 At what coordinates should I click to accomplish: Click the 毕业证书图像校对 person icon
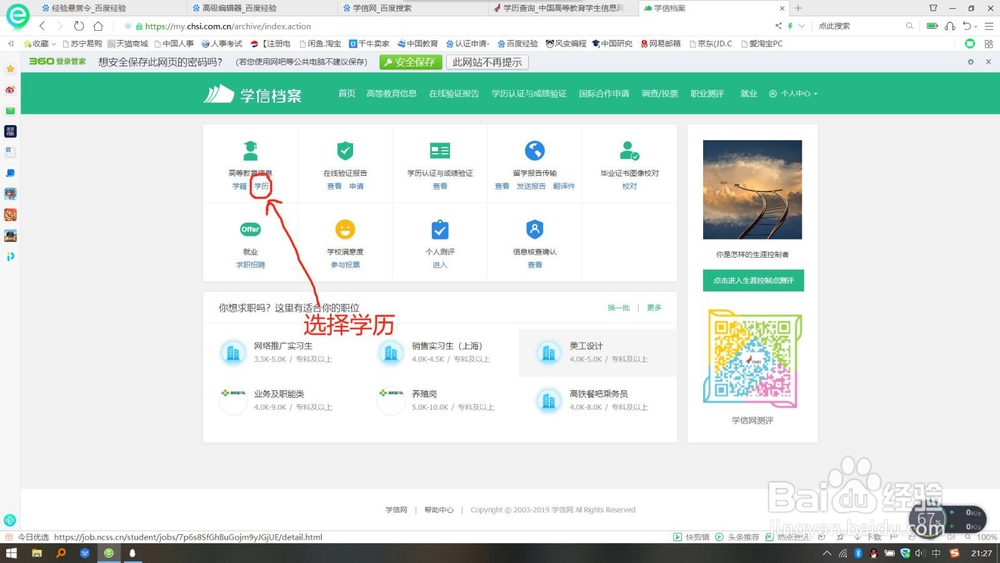point(629,151)
